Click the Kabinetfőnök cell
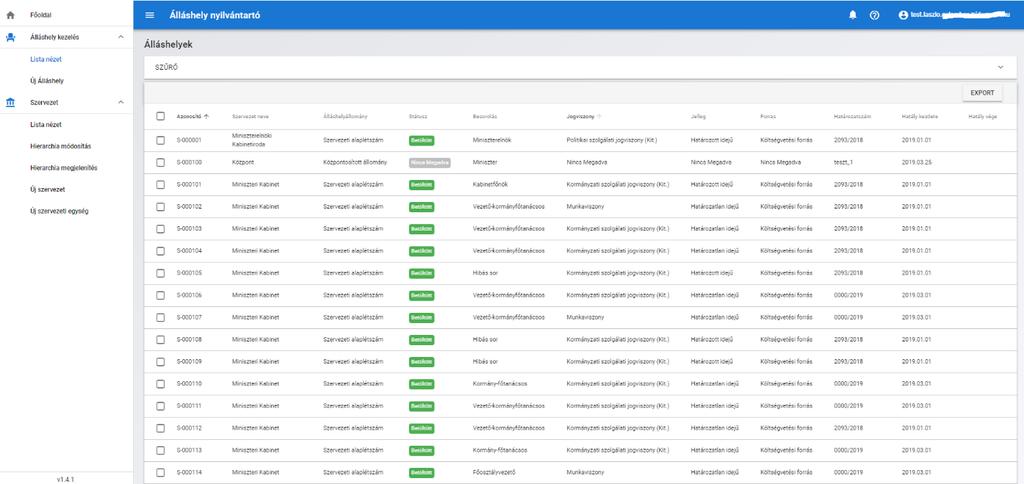 [490, 184]
